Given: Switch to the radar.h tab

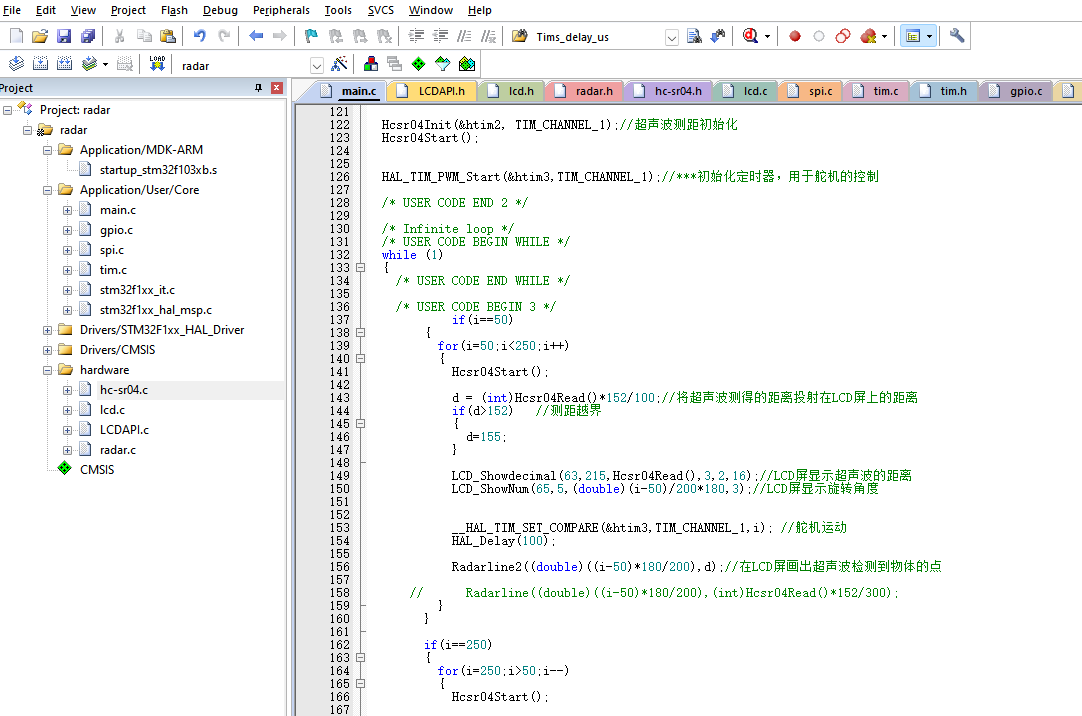Looking at the screenshot, I should coord(585,91).
